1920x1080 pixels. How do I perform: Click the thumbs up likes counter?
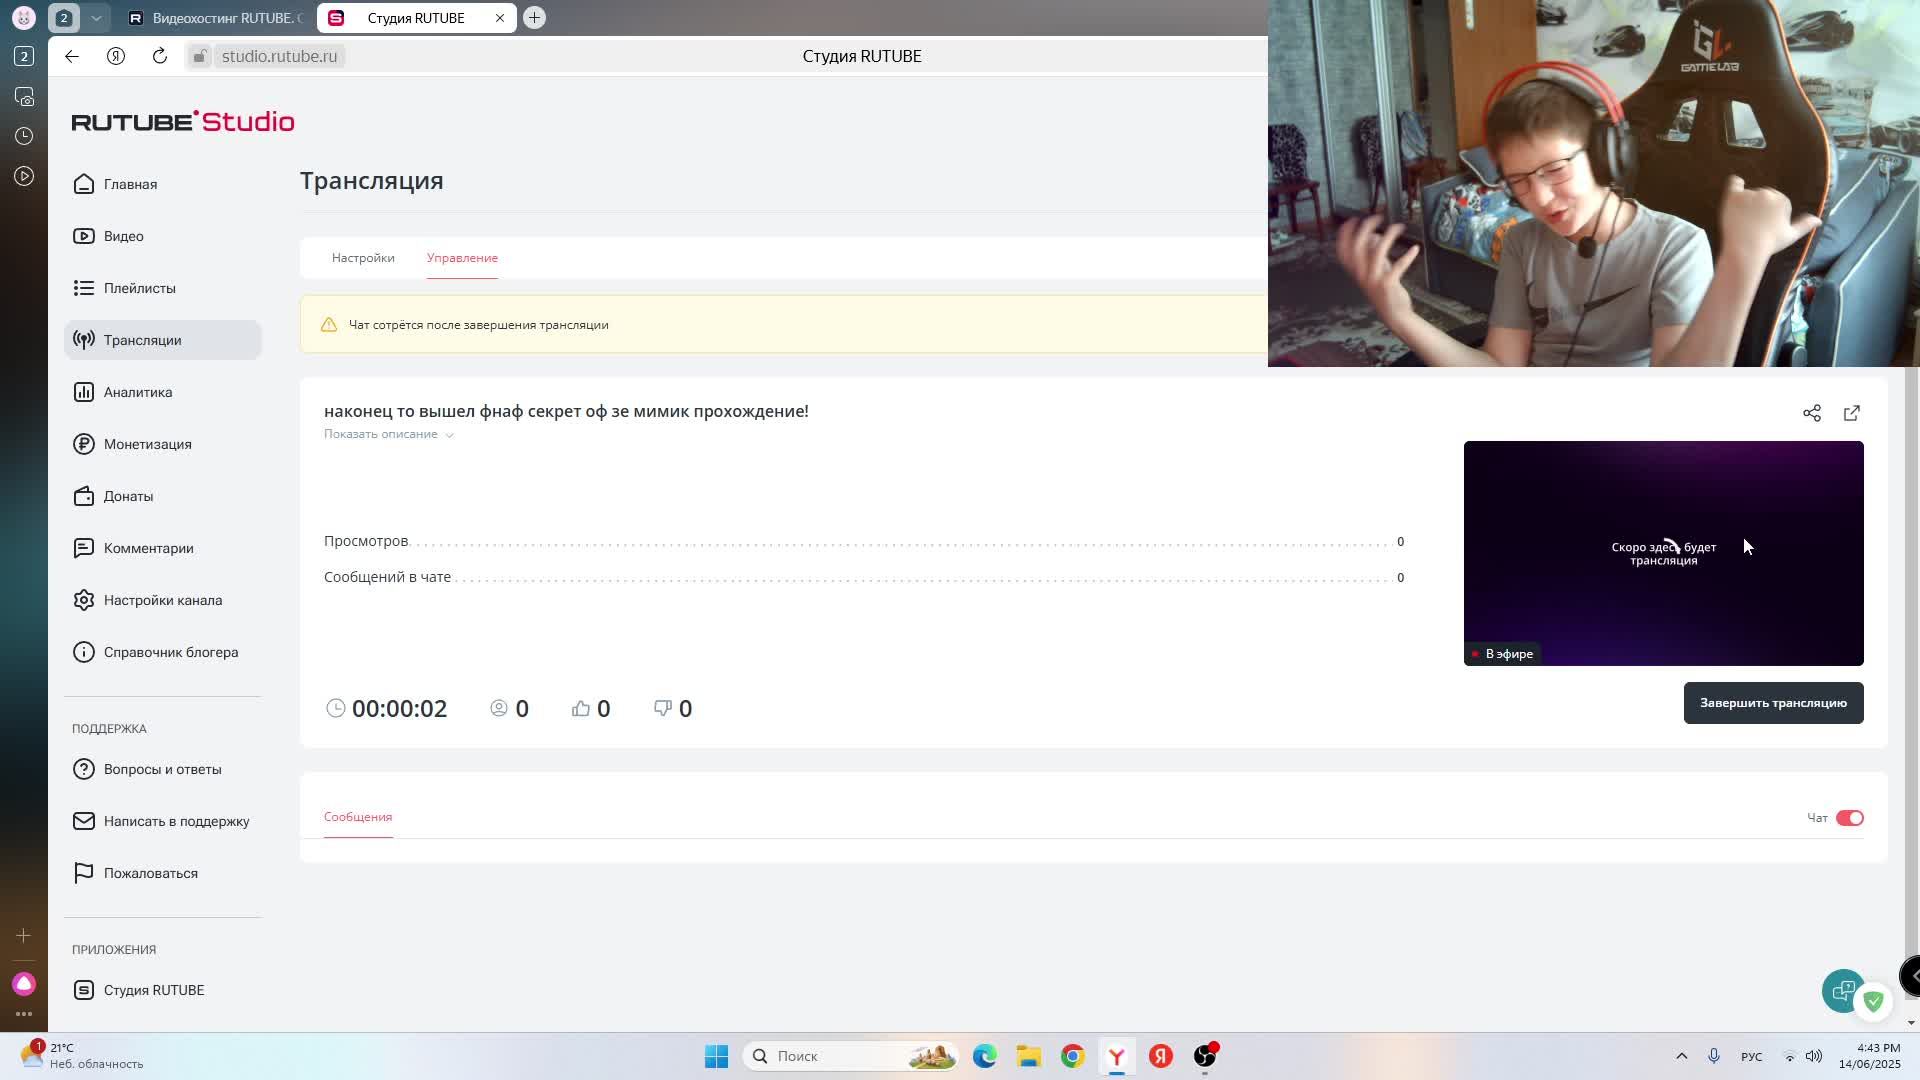[591, 708]
